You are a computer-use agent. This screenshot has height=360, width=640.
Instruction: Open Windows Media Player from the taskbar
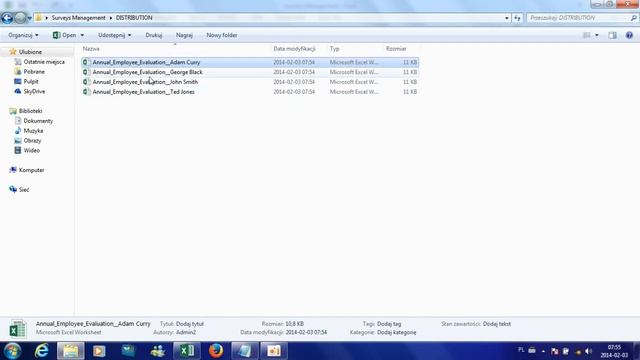click(99, 351)
